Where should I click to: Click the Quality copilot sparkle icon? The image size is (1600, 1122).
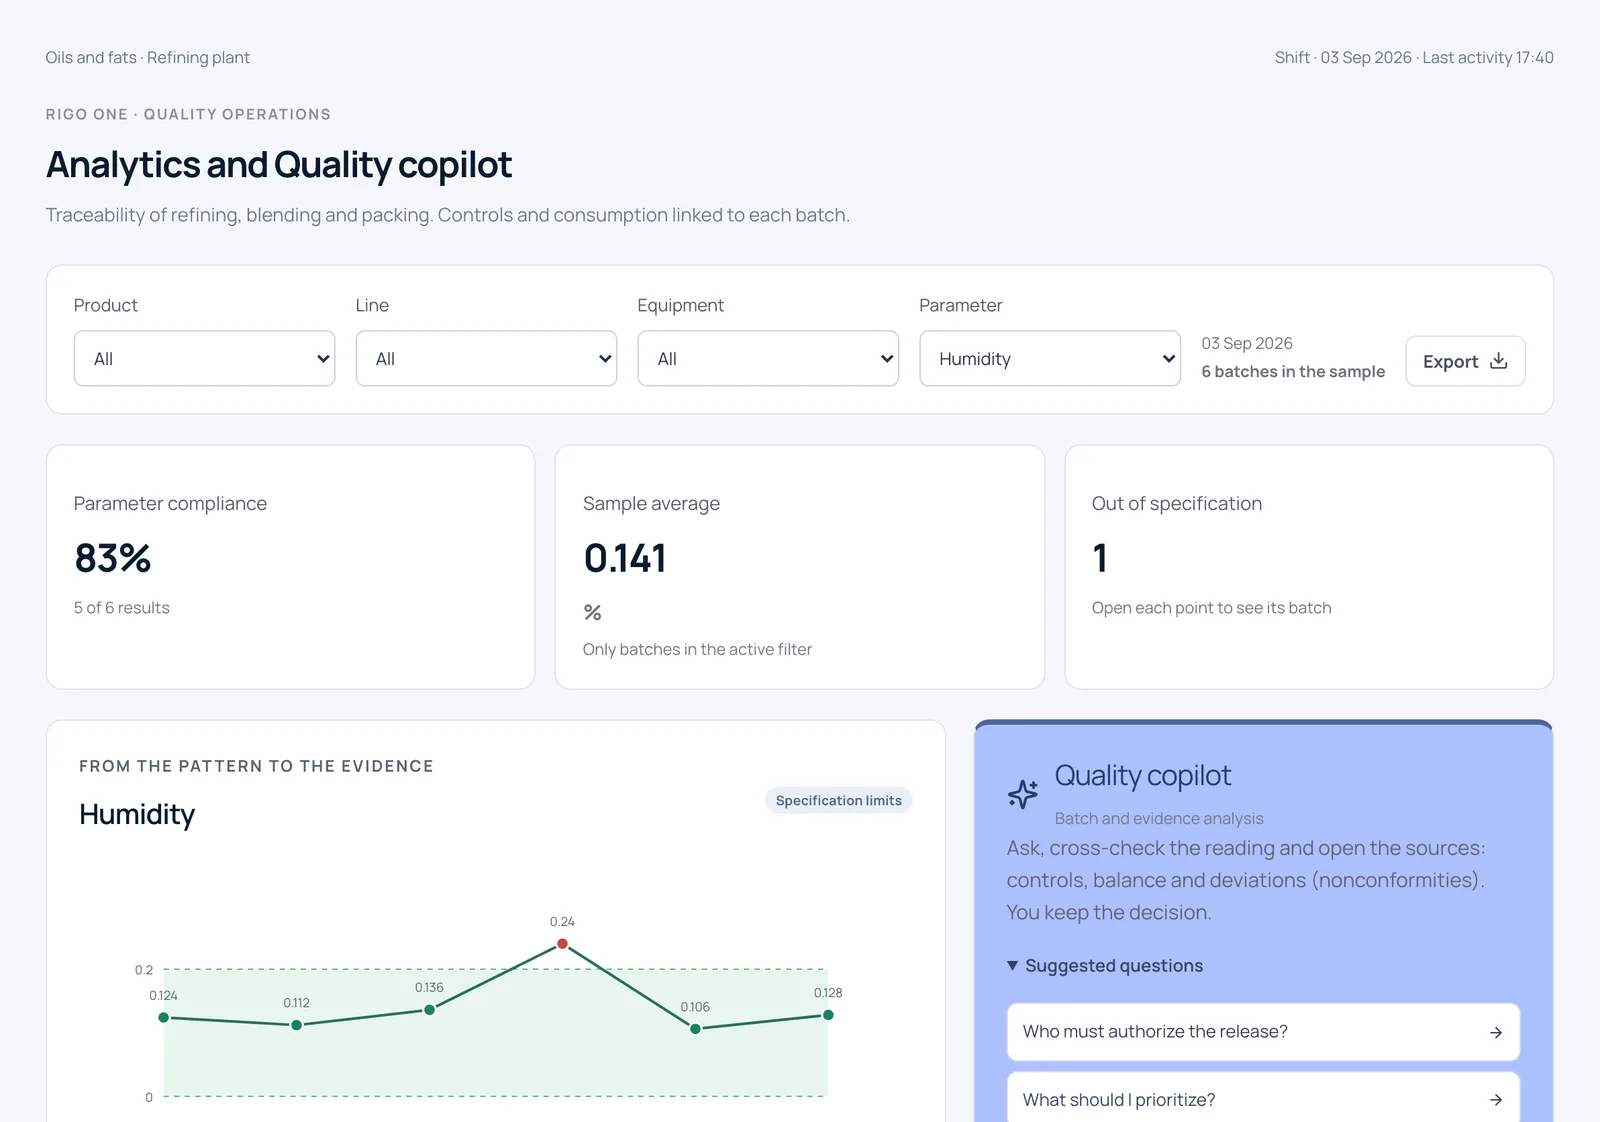(x=1023, y=794)
